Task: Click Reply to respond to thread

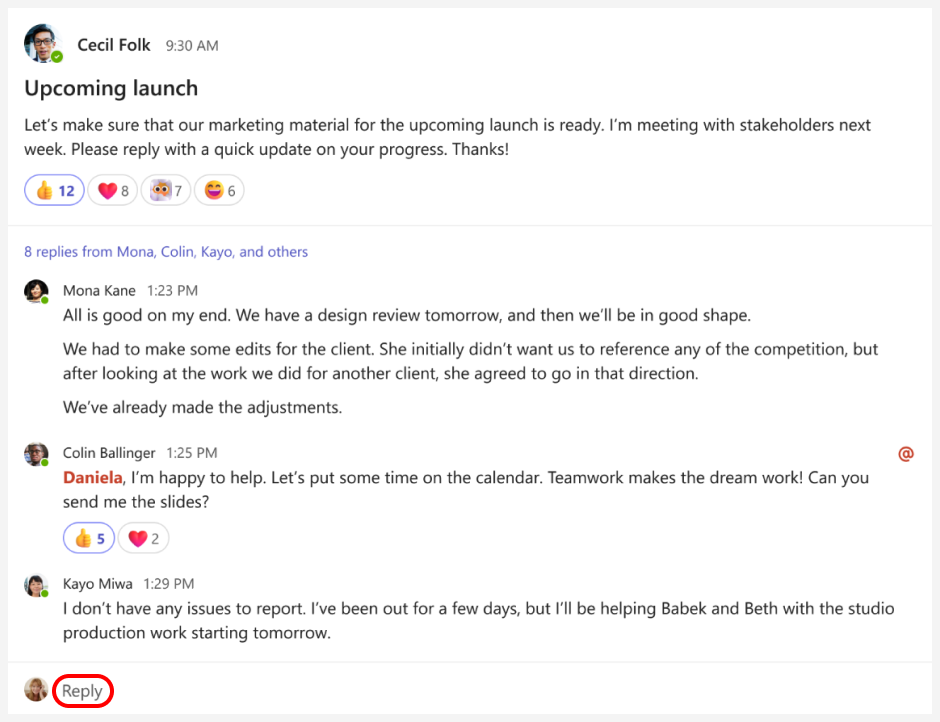Action: pyautogui.click(x=82, y=691)
